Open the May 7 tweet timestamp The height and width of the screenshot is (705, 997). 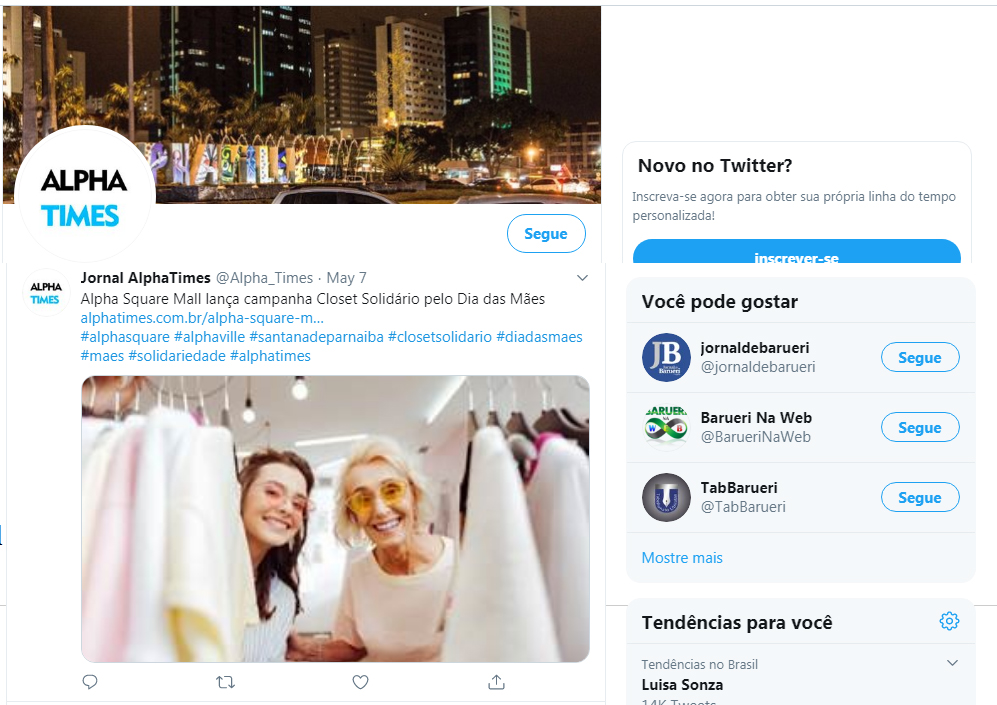[x=347, y=278]
